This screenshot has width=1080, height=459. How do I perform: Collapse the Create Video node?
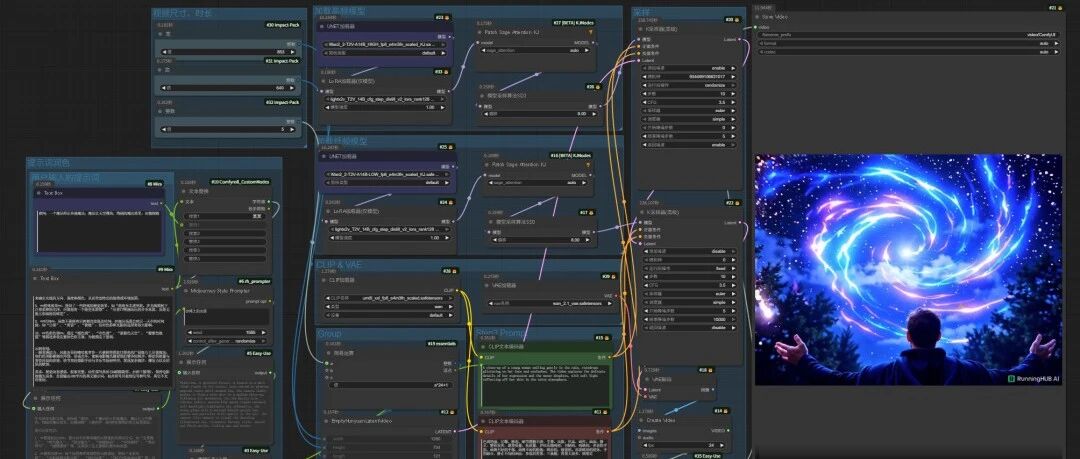click(642, 420)
